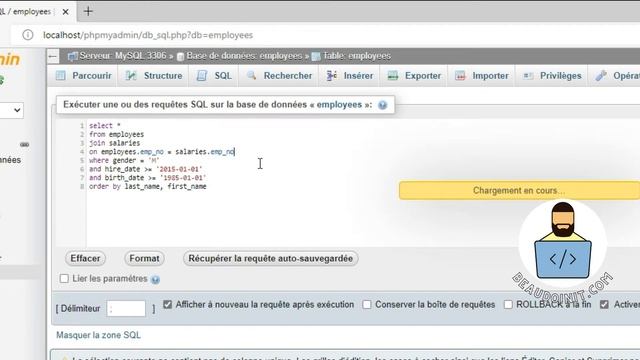
Task: Enable Conserver la boîte de requêtes
Action: pos(367,304)
